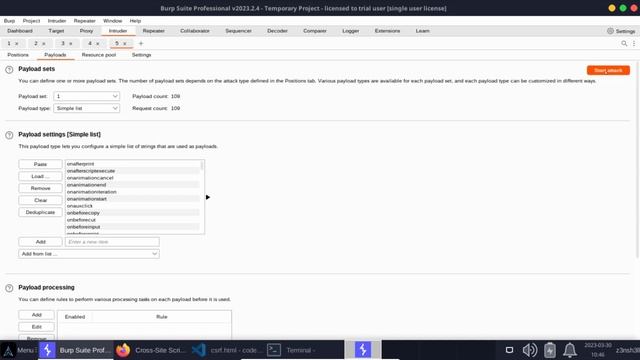Open the volume control in tray
The image size is (640, 360).
(x=530, y=350)
